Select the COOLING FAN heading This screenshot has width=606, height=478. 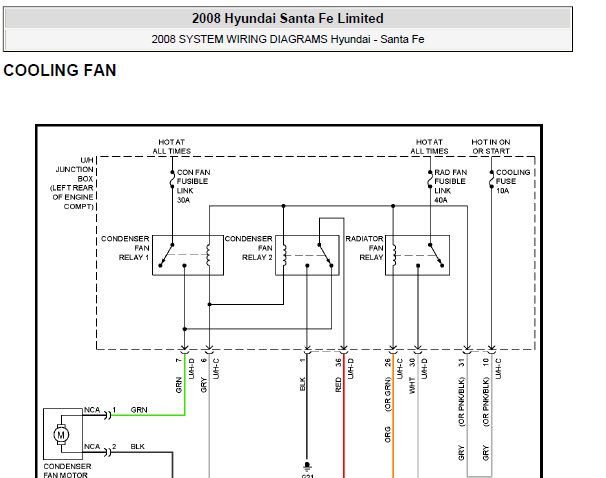point(60,70)
